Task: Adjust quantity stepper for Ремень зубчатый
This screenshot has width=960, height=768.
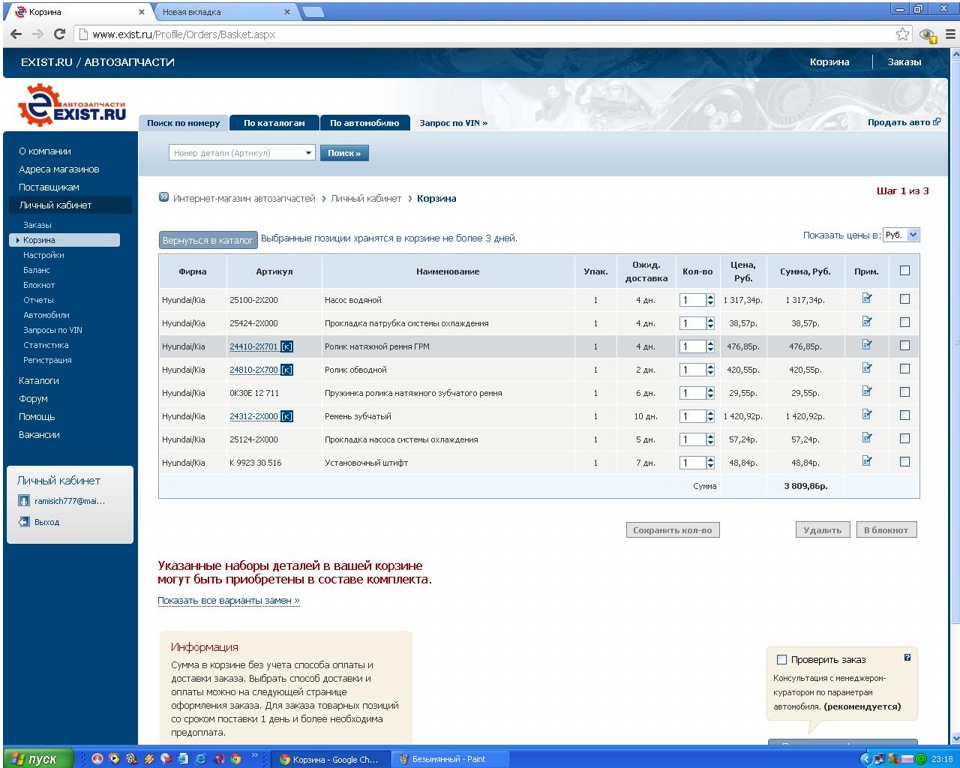Action: pos(710,416)
